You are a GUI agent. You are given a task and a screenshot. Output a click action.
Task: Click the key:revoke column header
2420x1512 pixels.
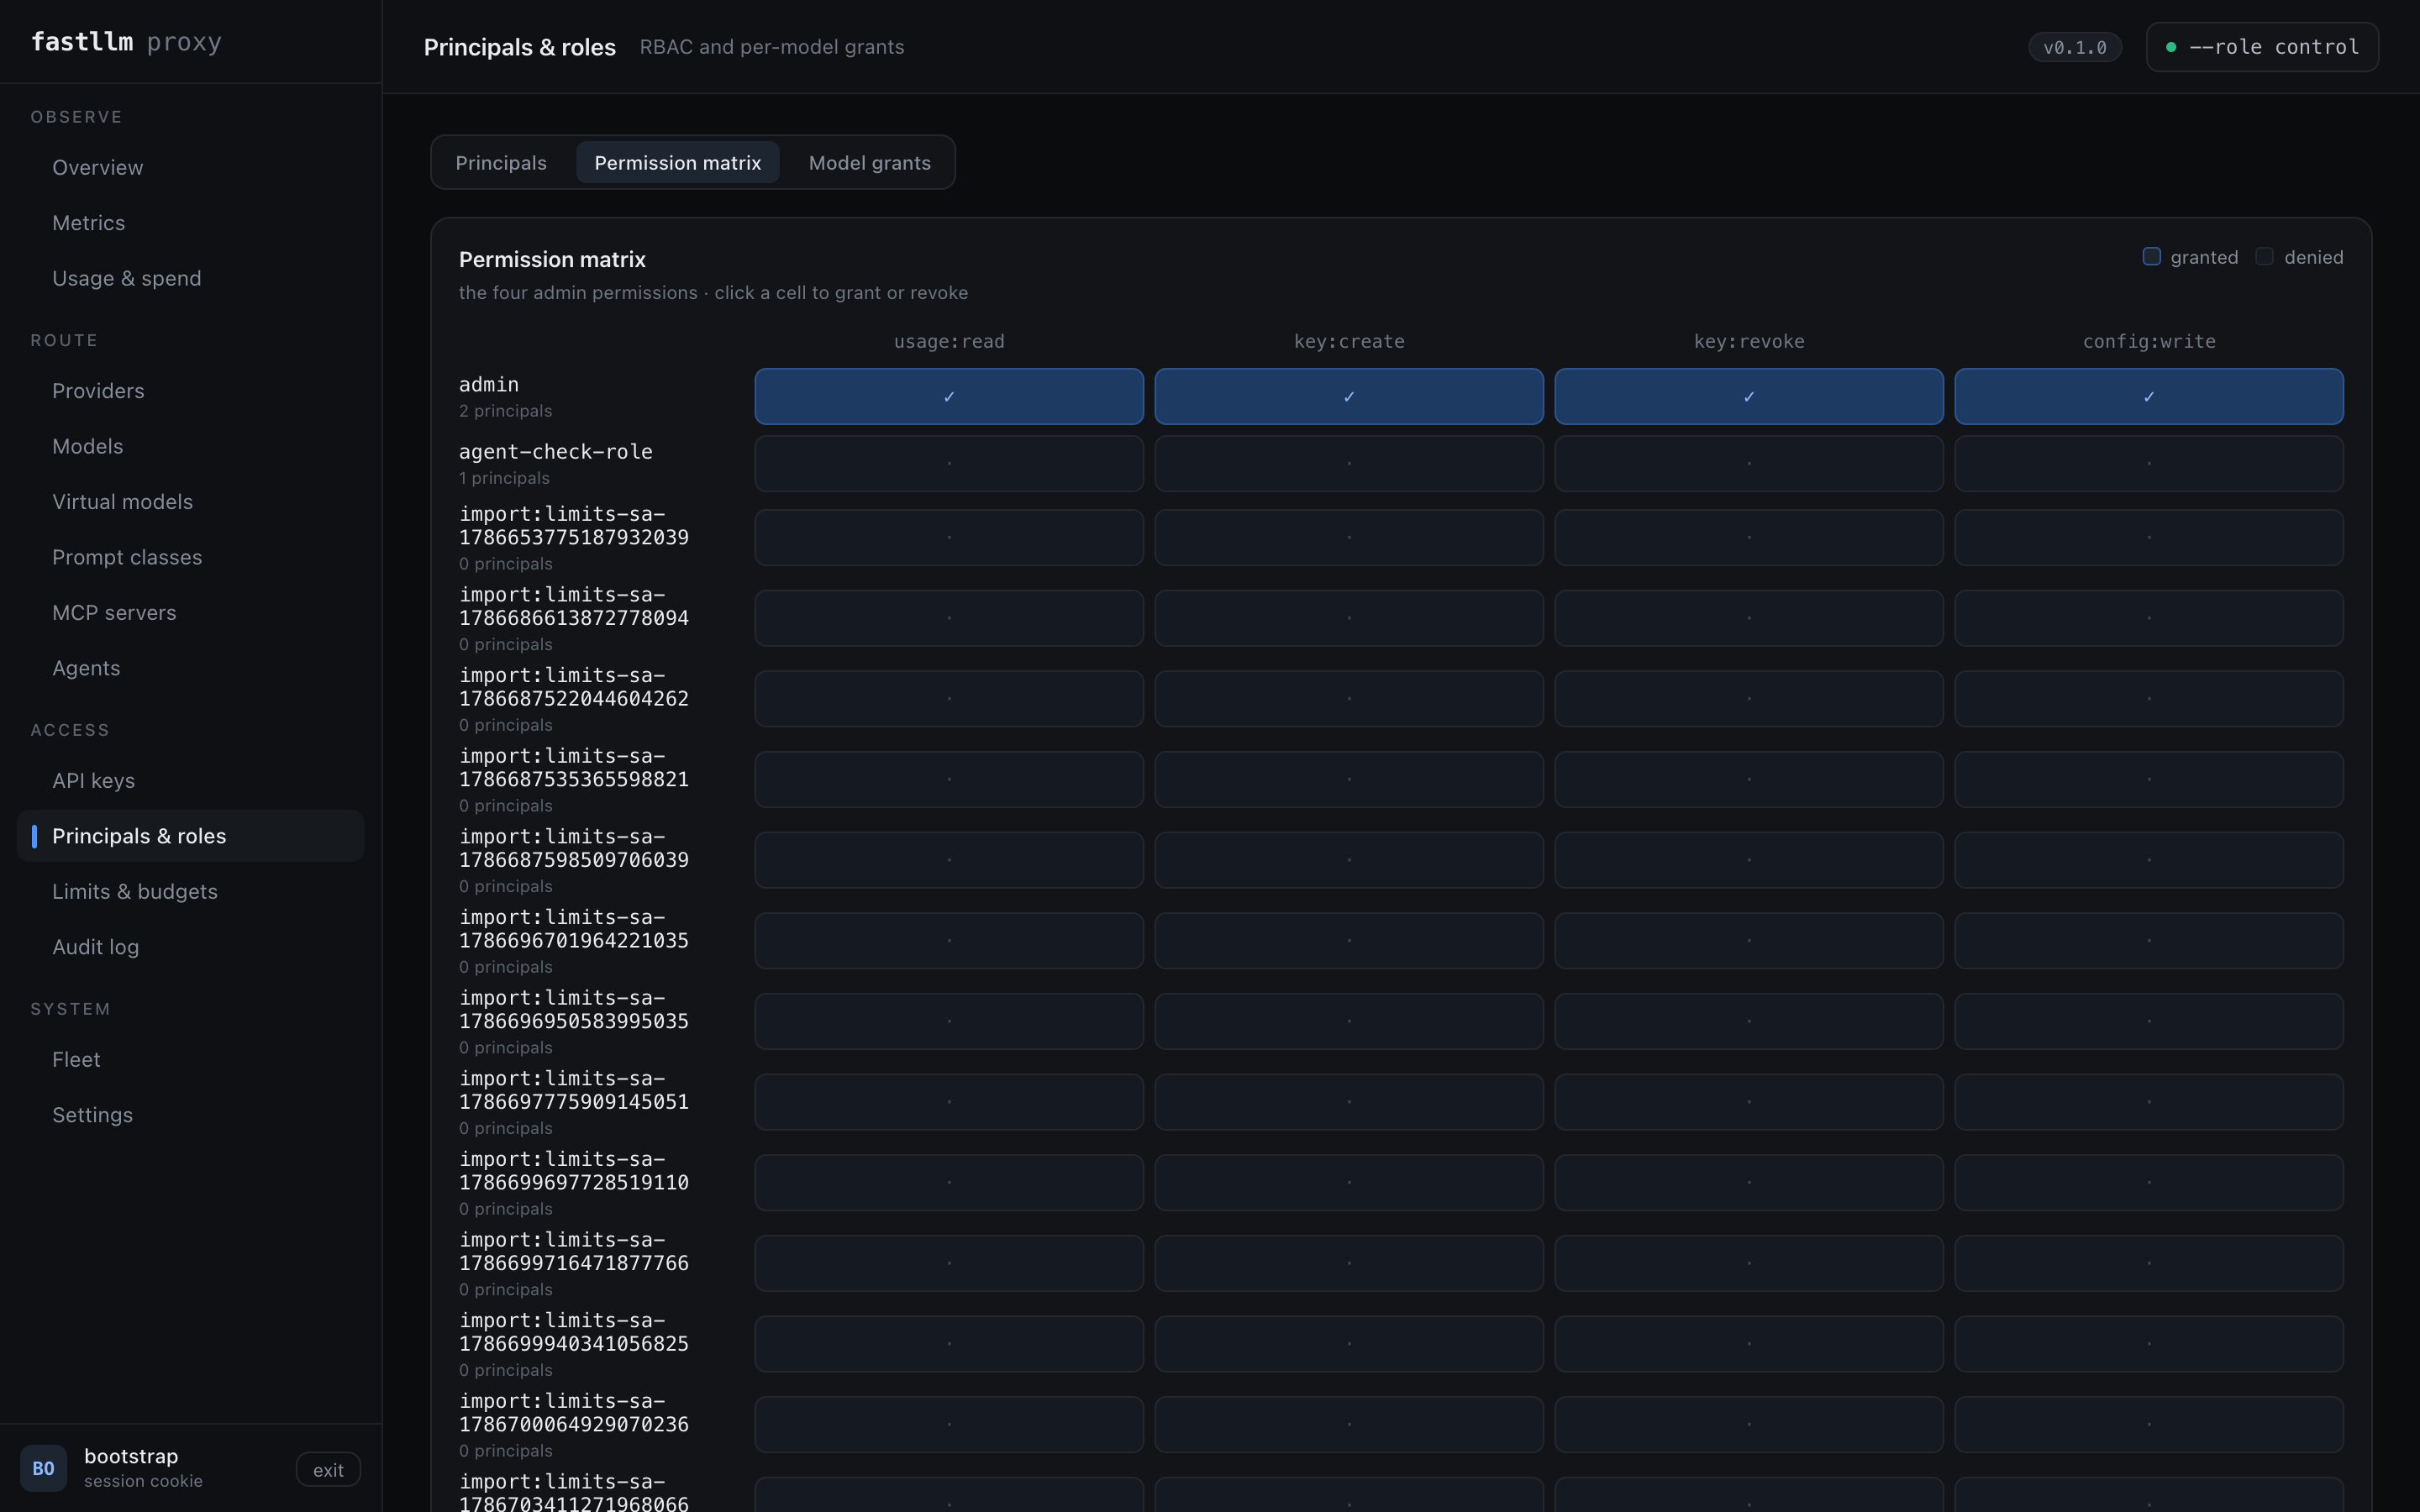[x=1749, y=342]
